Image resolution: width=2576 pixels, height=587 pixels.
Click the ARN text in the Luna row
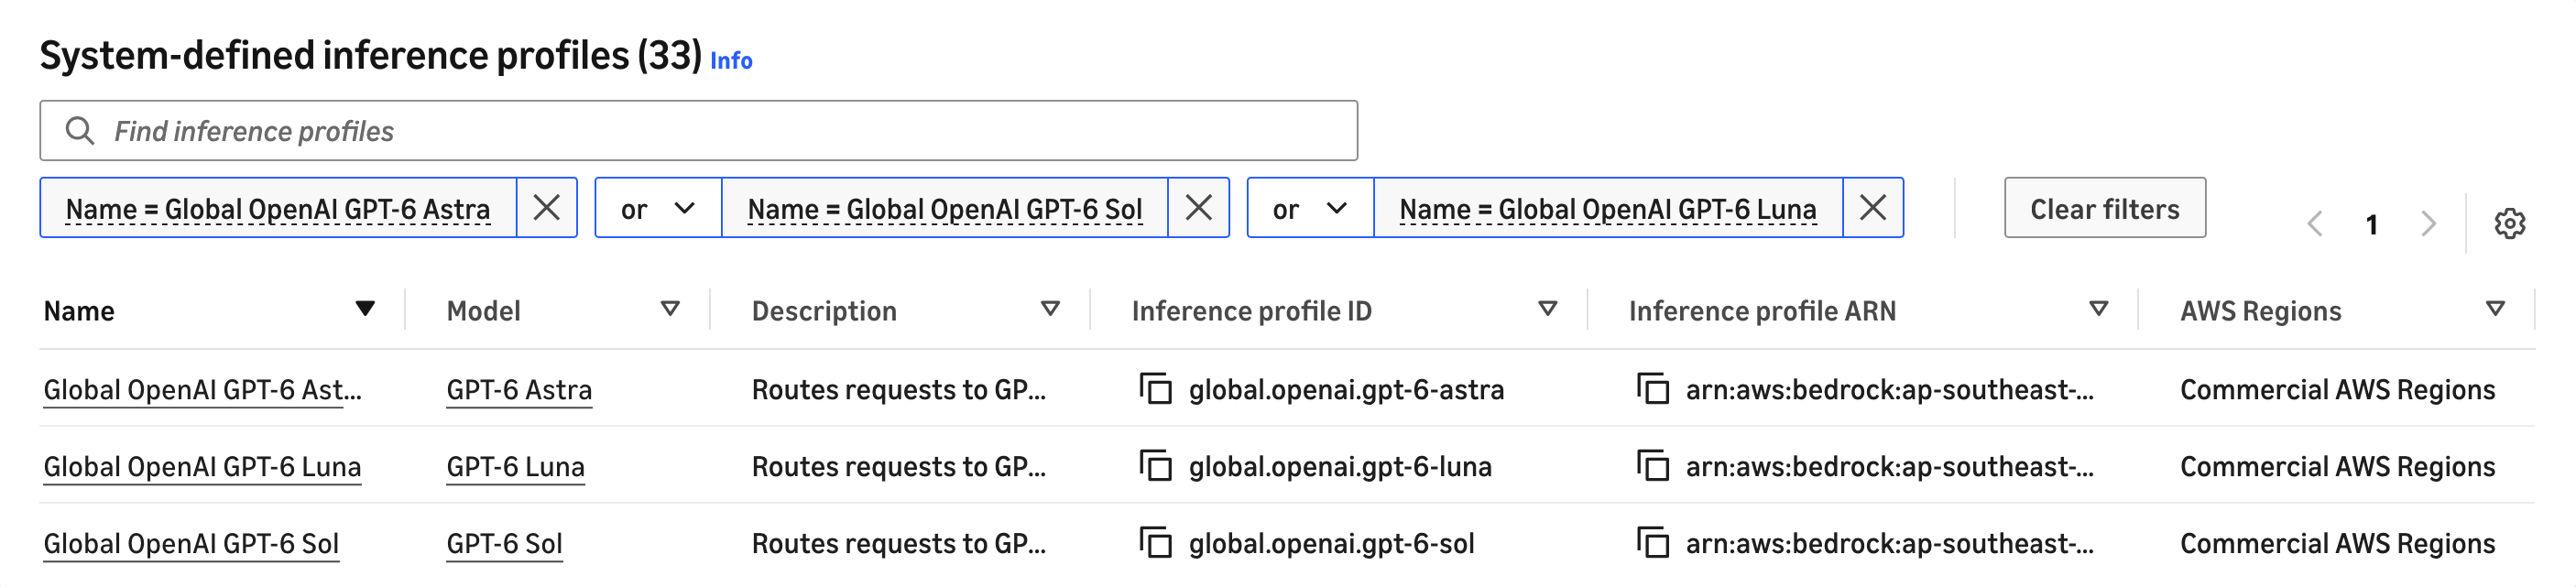pos(1889,466)
